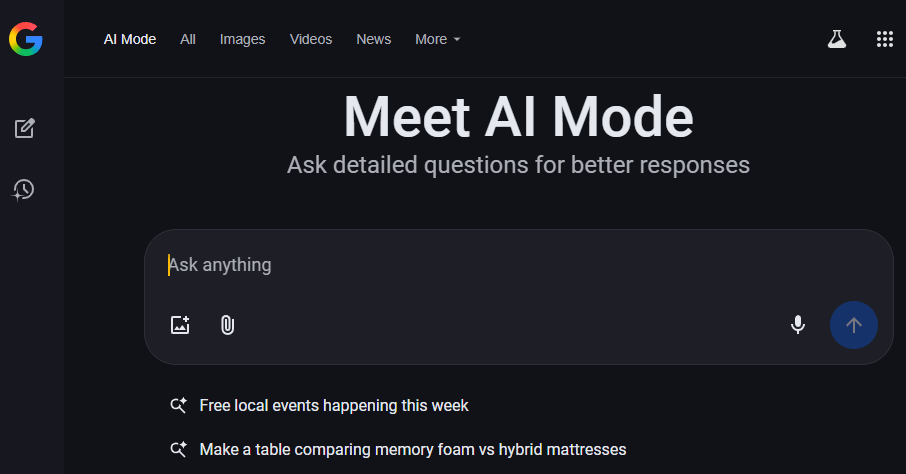Select the memory foam vs hybrid mattresses suggestion
This screenshot has width=906, height=474.
(x=412, y=449)
